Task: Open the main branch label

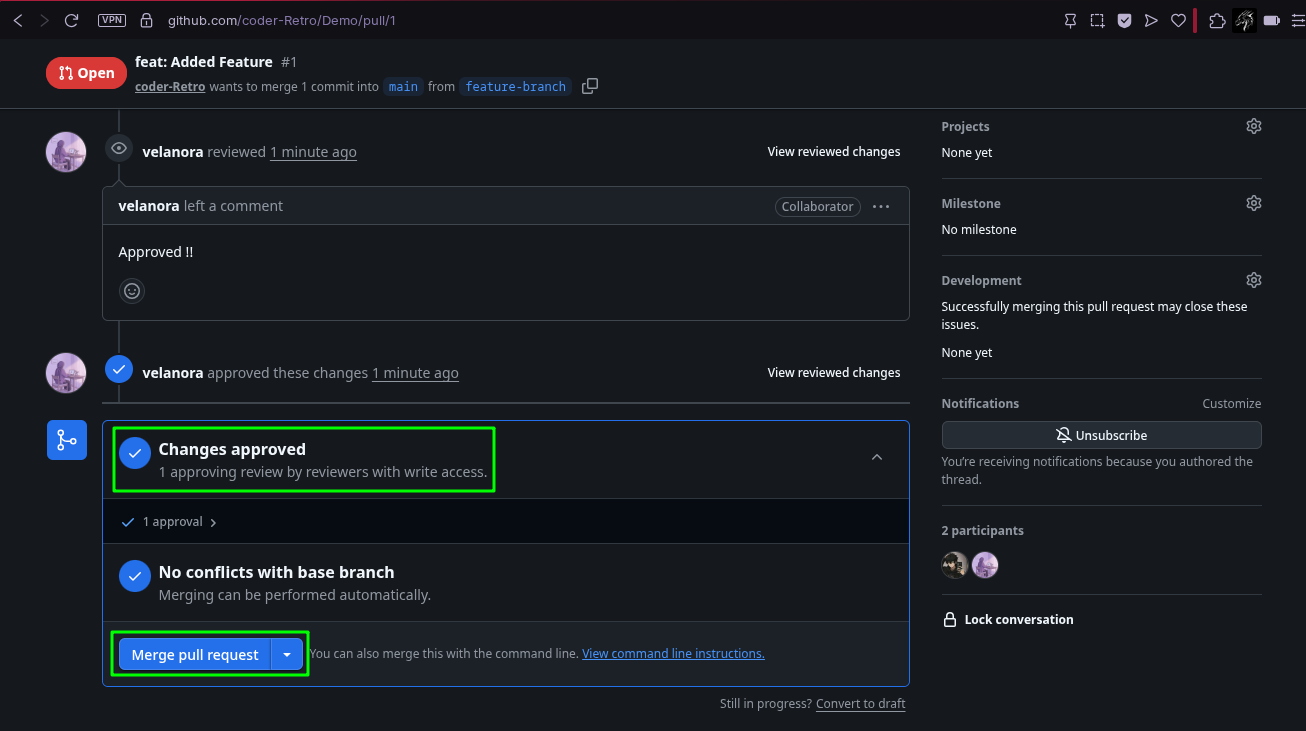Action: 403,86
